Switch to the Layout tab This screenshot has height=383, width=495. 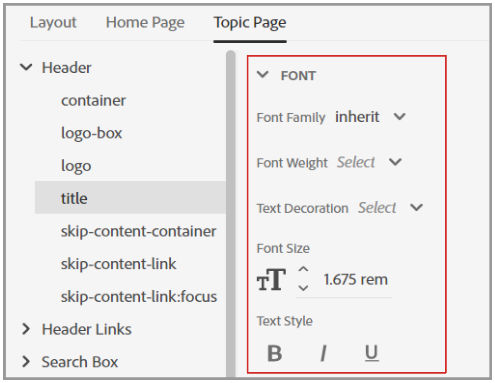(x=53, y=23)
